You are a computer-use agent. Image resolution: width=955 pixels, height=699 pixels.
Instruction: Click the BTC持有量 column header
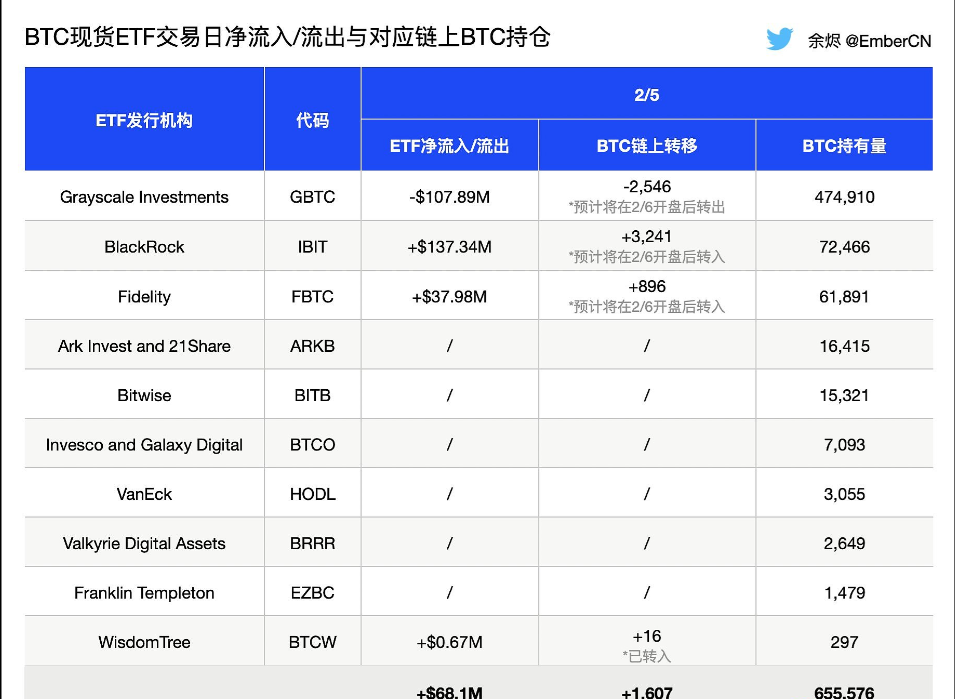pyautogui.click(x=845, y=144)
